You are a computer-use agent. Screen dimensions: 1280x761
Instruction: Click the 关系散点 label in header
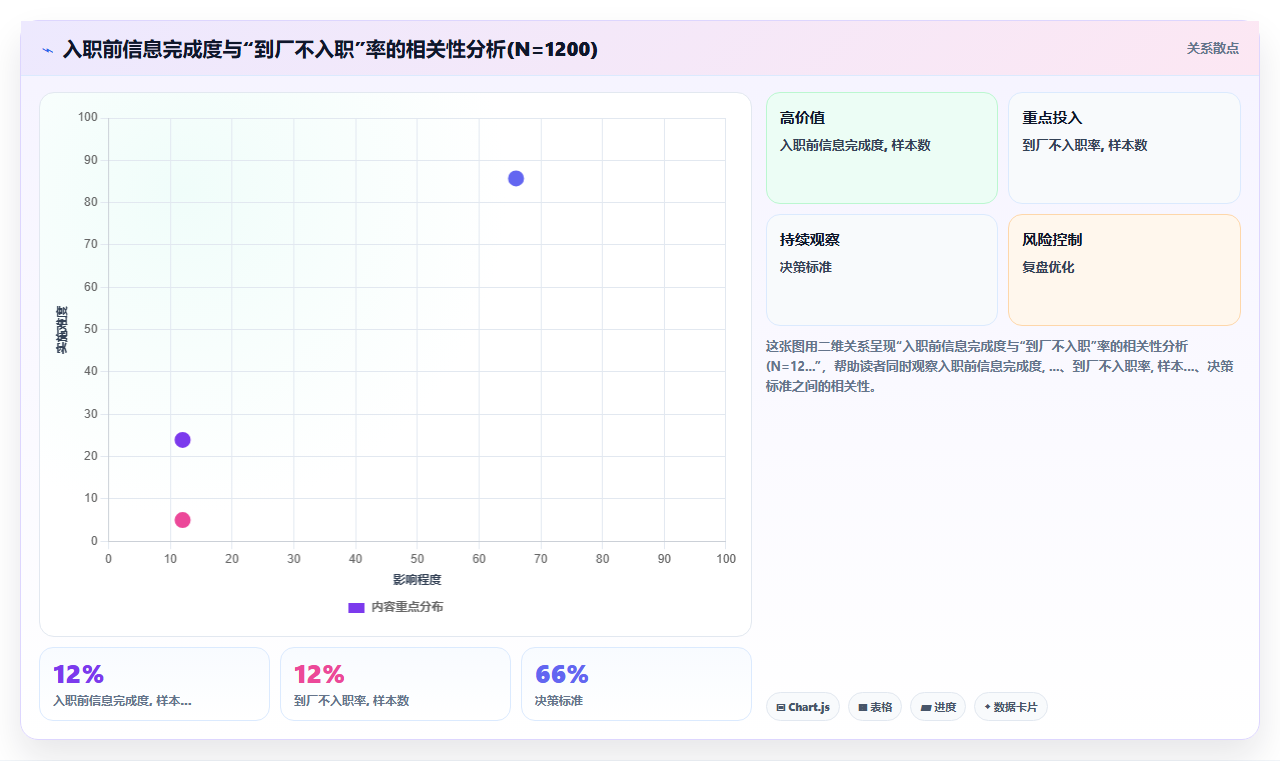tap(1212, 48)
